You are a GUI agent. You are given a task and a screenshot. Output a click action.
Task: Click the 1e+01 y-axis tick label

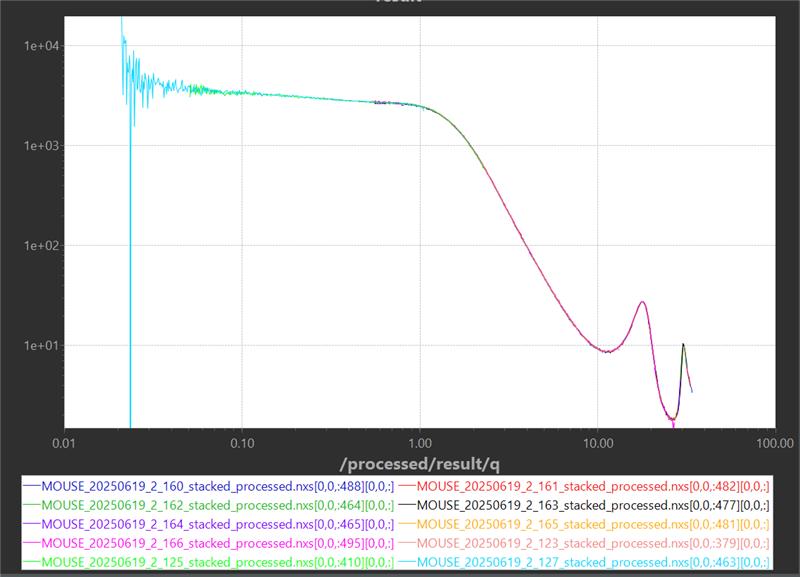(x=44, y=346)
